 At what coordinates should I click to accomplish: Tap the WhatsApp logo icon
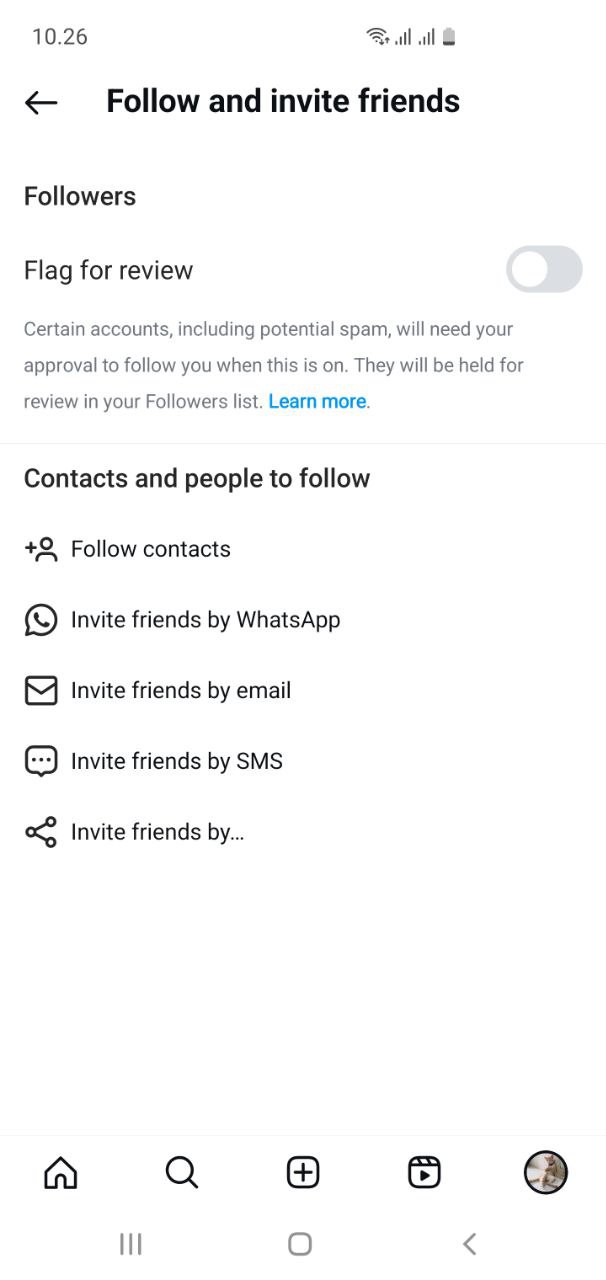(41, 620)
